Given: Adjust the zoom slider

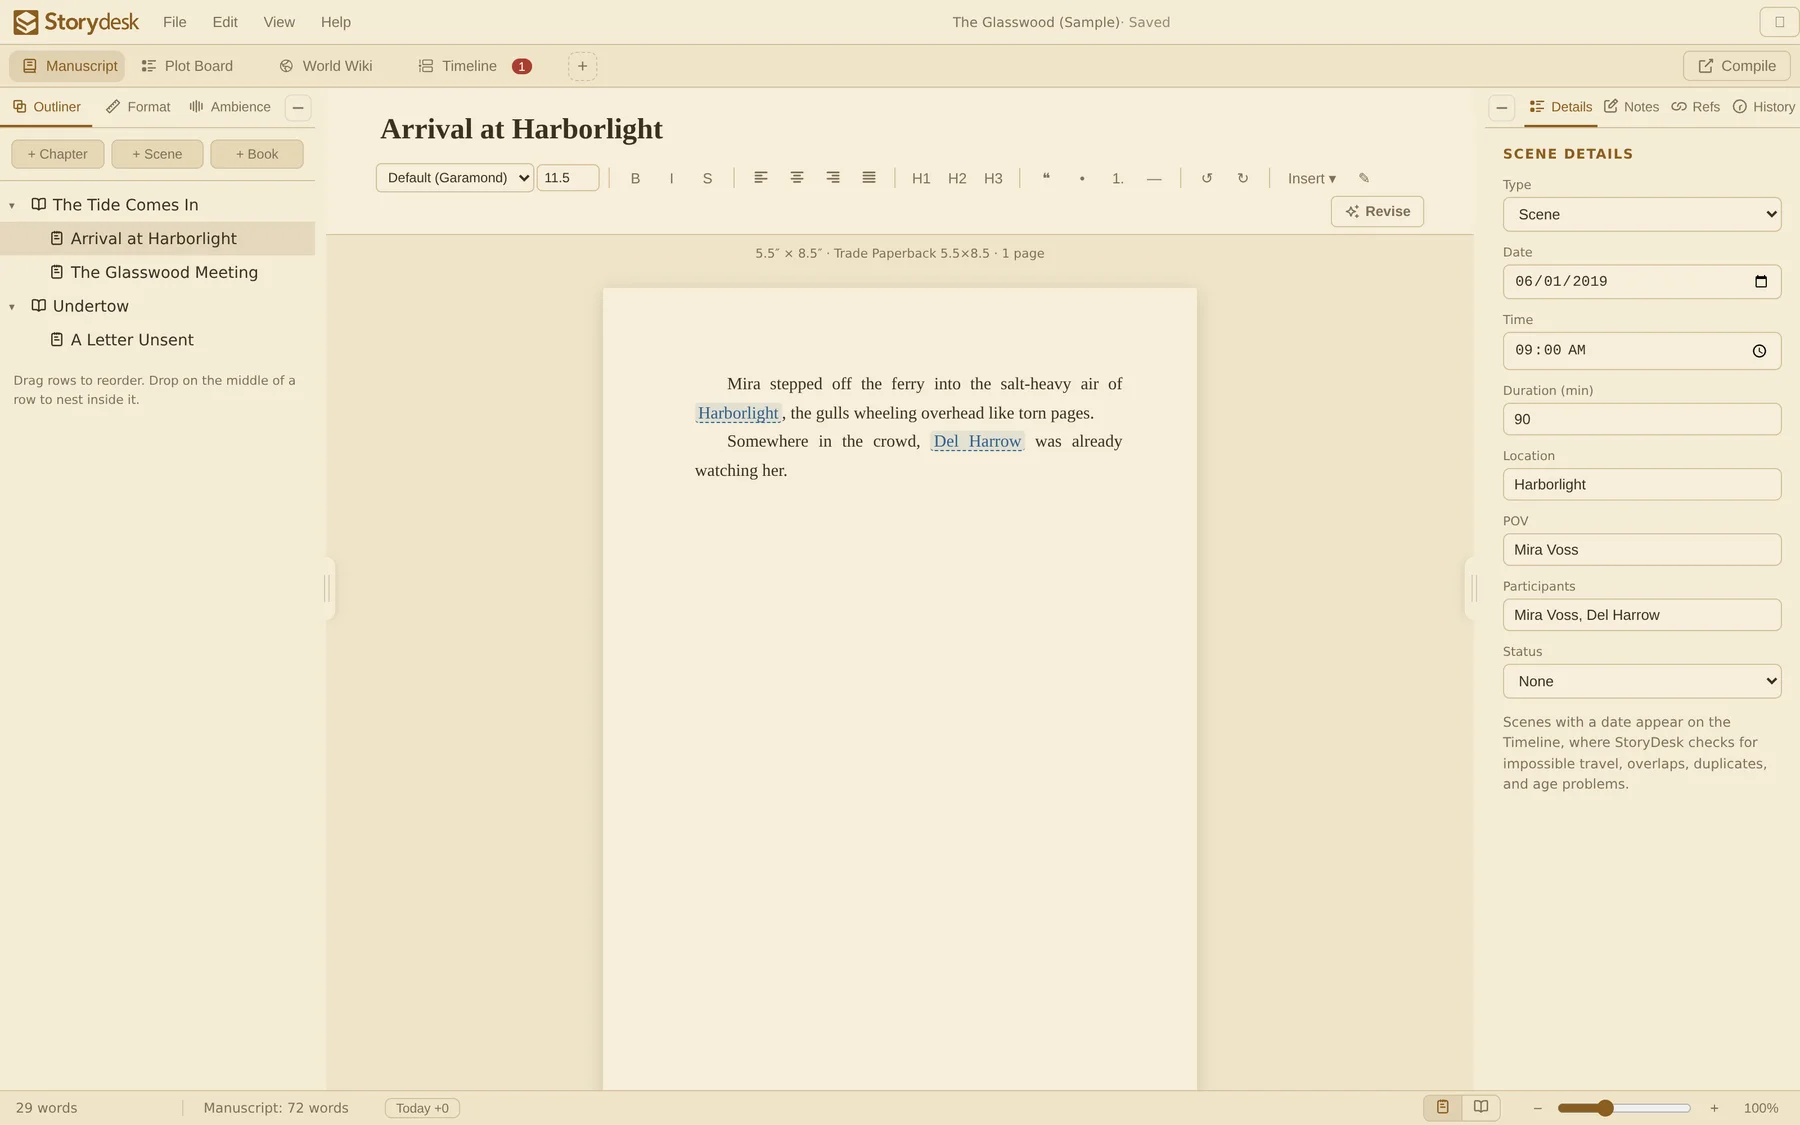Looking at the screenshot, I should click(x=1624, y=1108).
